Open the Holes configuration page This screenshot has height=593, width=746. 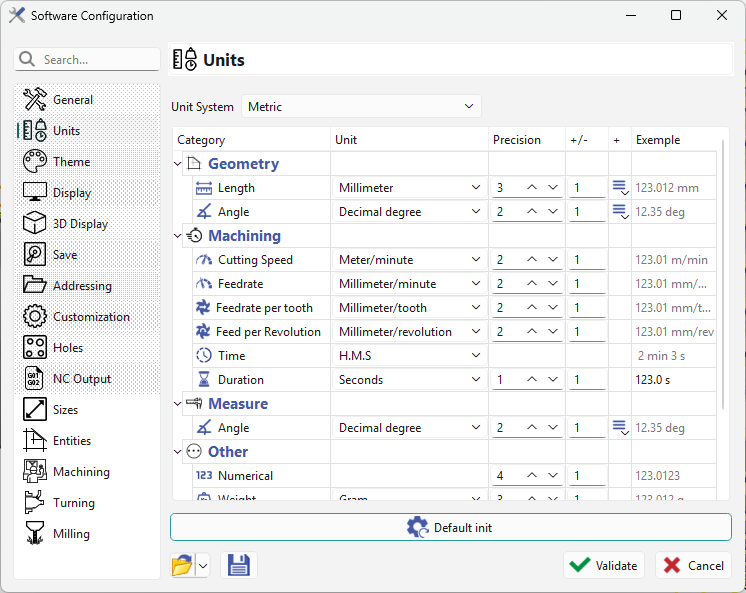67,348
